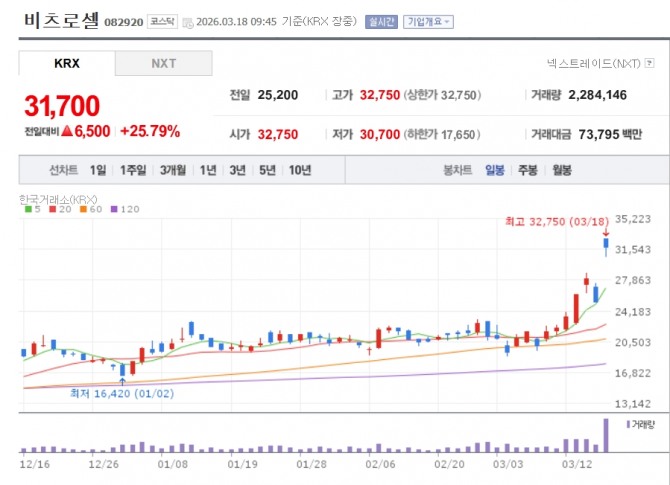Click the 코스닥 market badge

point(162,21)
